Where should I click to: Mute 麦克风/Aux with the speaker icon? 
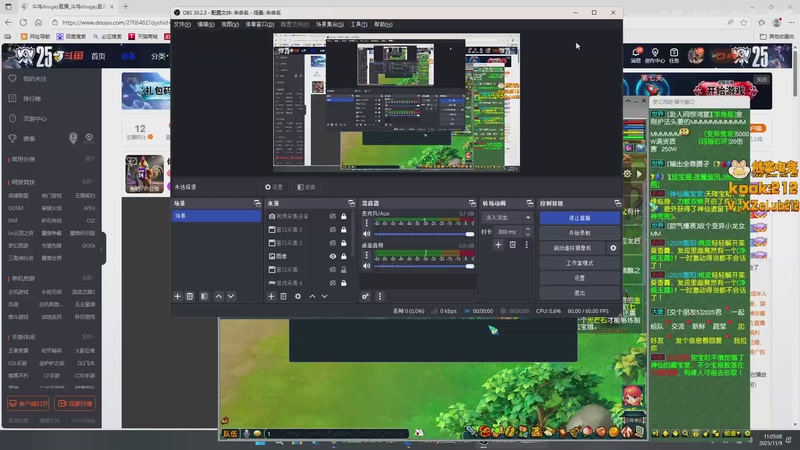point(366,234)
